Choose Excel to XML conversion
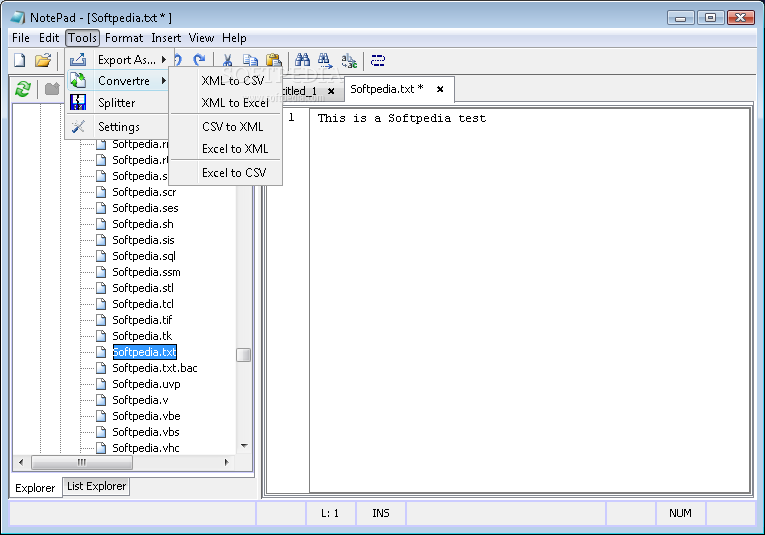This screenshot has width=765, height=535. [x=226, y=149]
